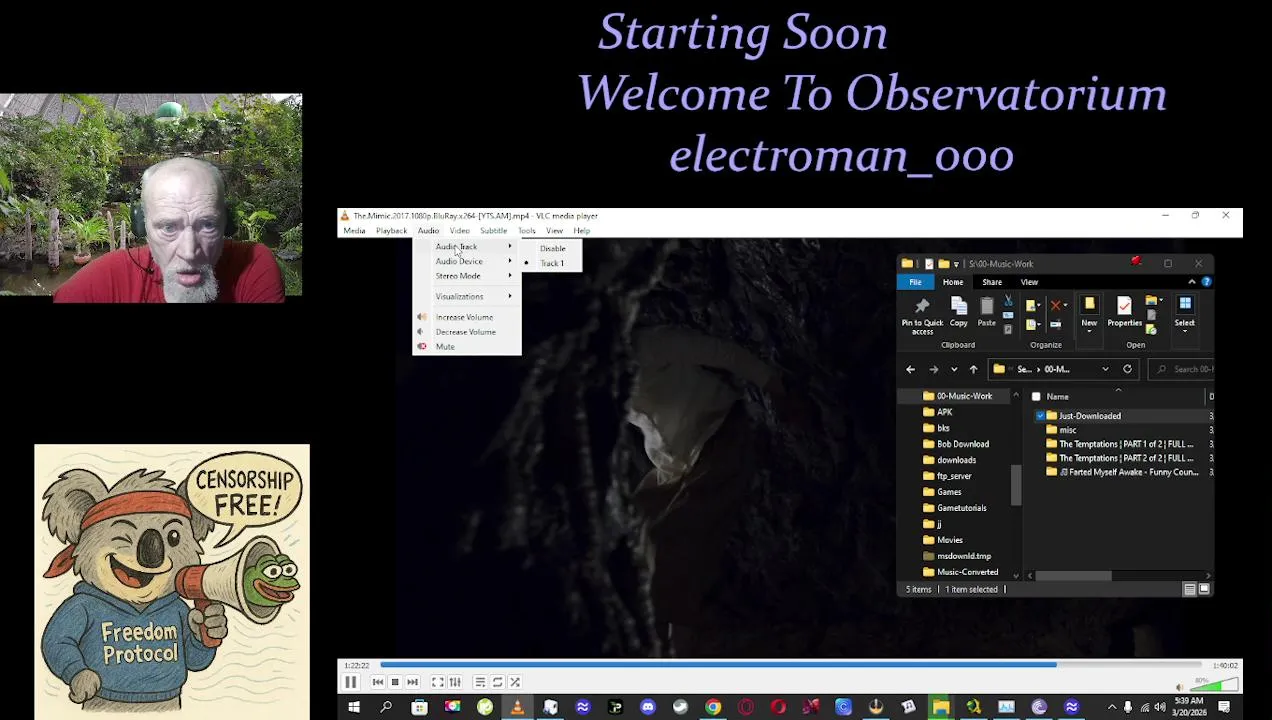Open VLC Subtitle menu

point(493,231)
